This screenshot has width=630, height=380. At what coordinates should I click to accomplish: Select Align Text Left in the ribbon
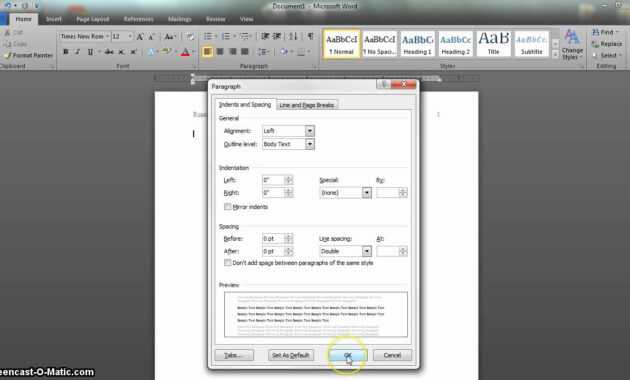pyautogui.click(x=207, y=52)
